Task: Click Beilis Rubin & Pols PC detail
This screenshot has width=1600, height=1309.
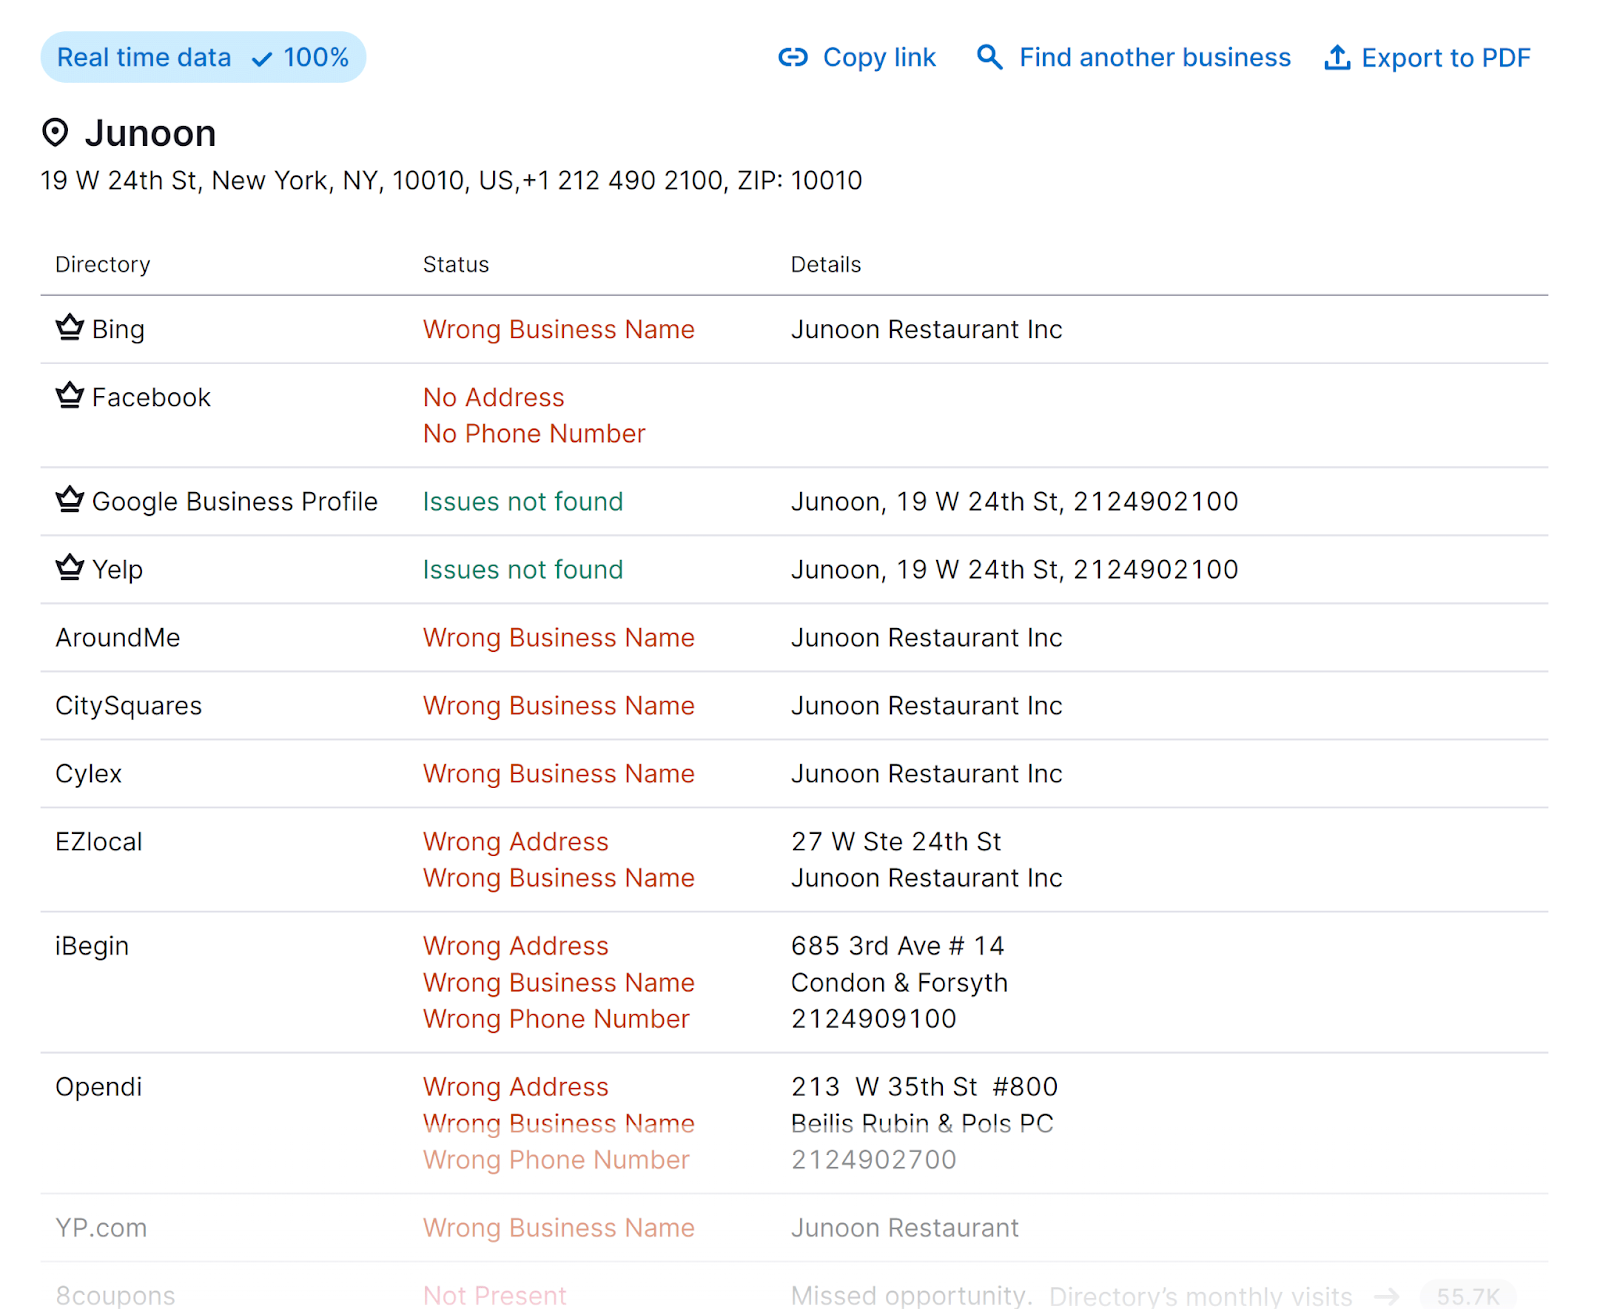Action: pos(922,1123)
